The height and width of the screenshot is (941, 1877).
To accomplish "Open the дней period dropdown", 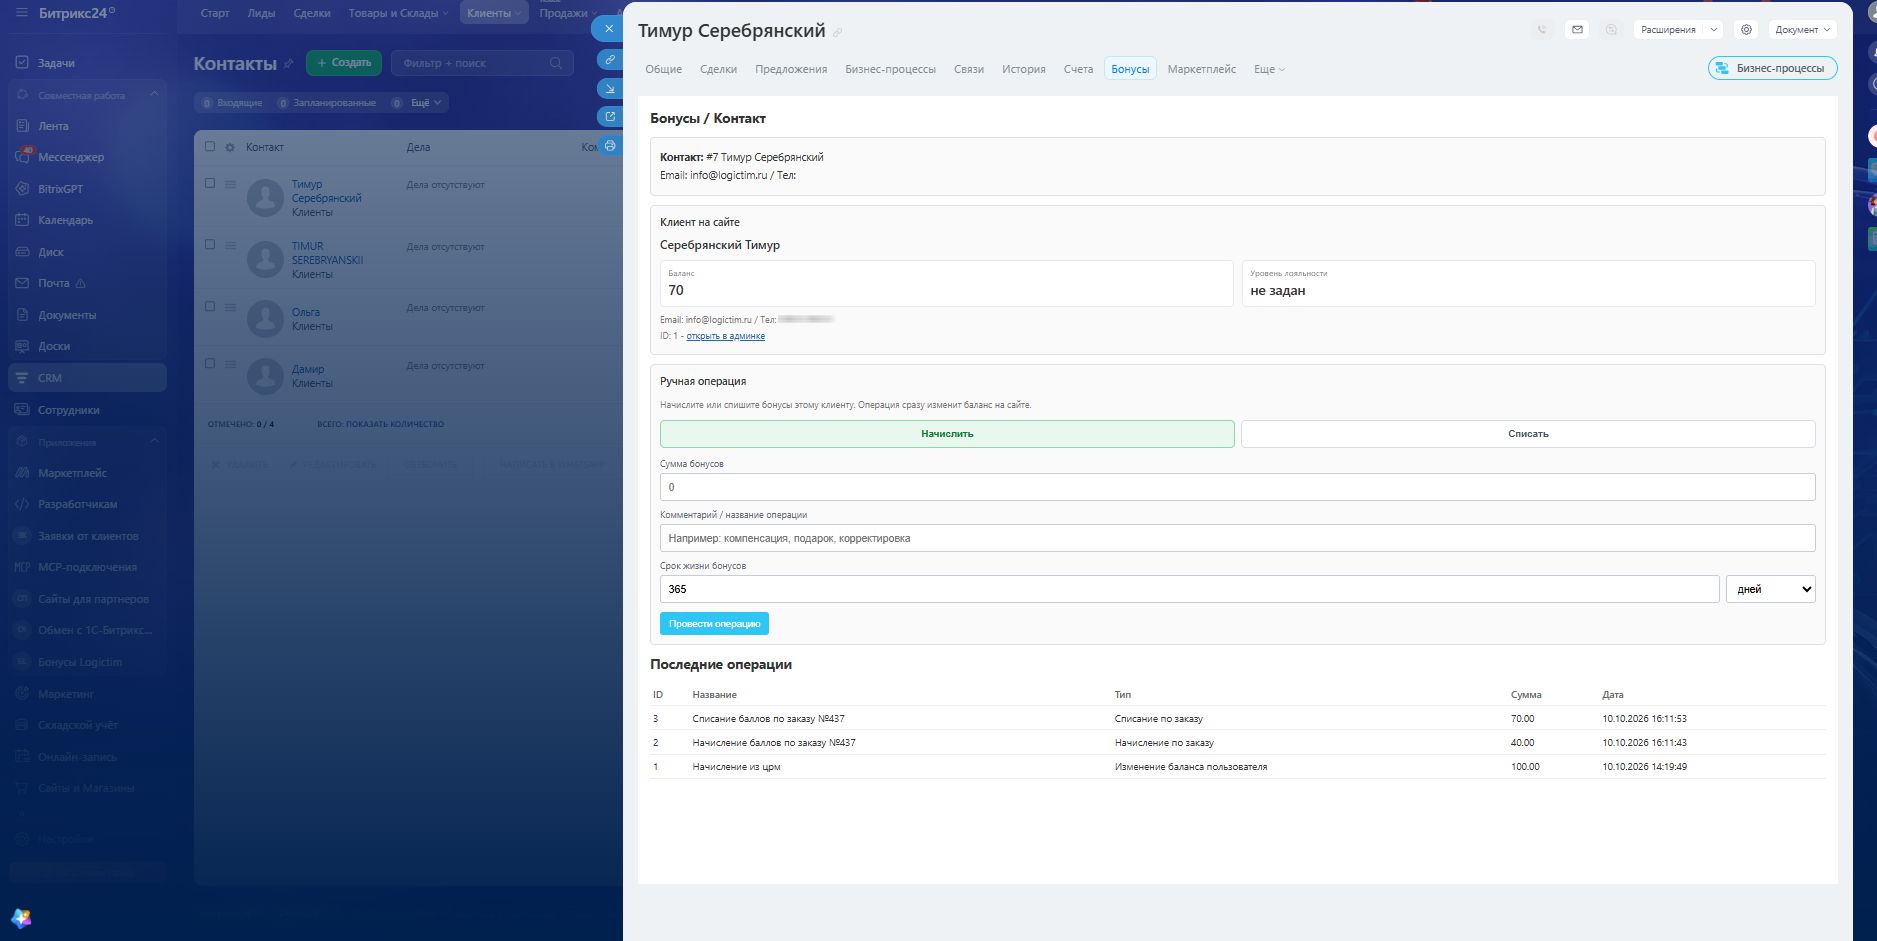I will click(1770, 589).
